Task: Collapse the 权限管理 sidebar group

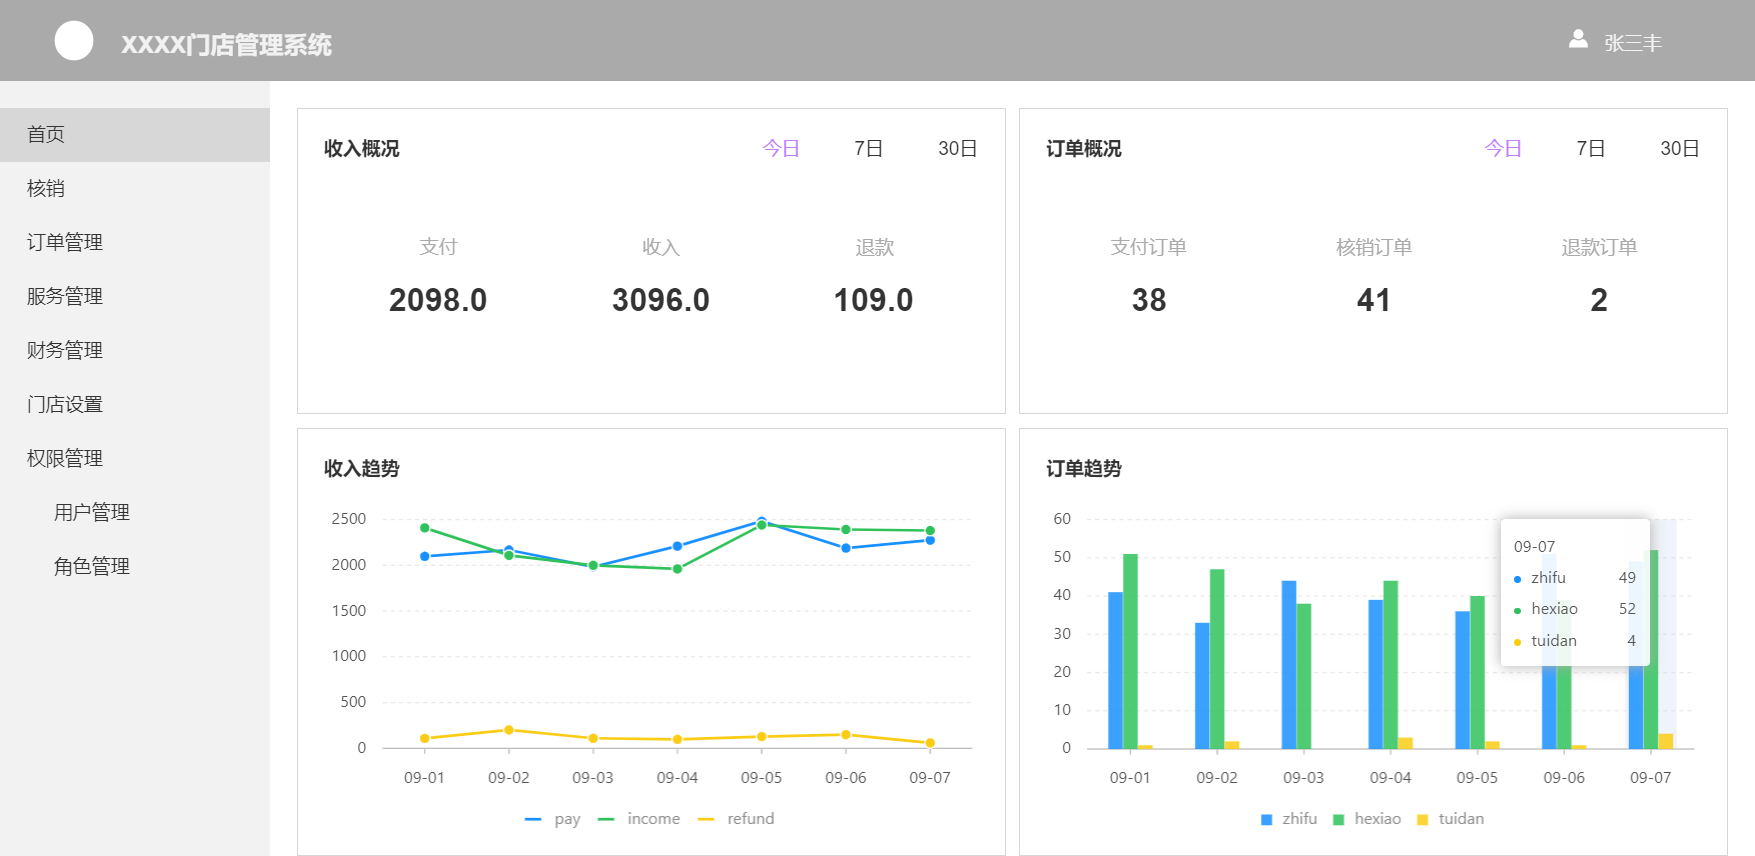Action: [x=65, y=459]
